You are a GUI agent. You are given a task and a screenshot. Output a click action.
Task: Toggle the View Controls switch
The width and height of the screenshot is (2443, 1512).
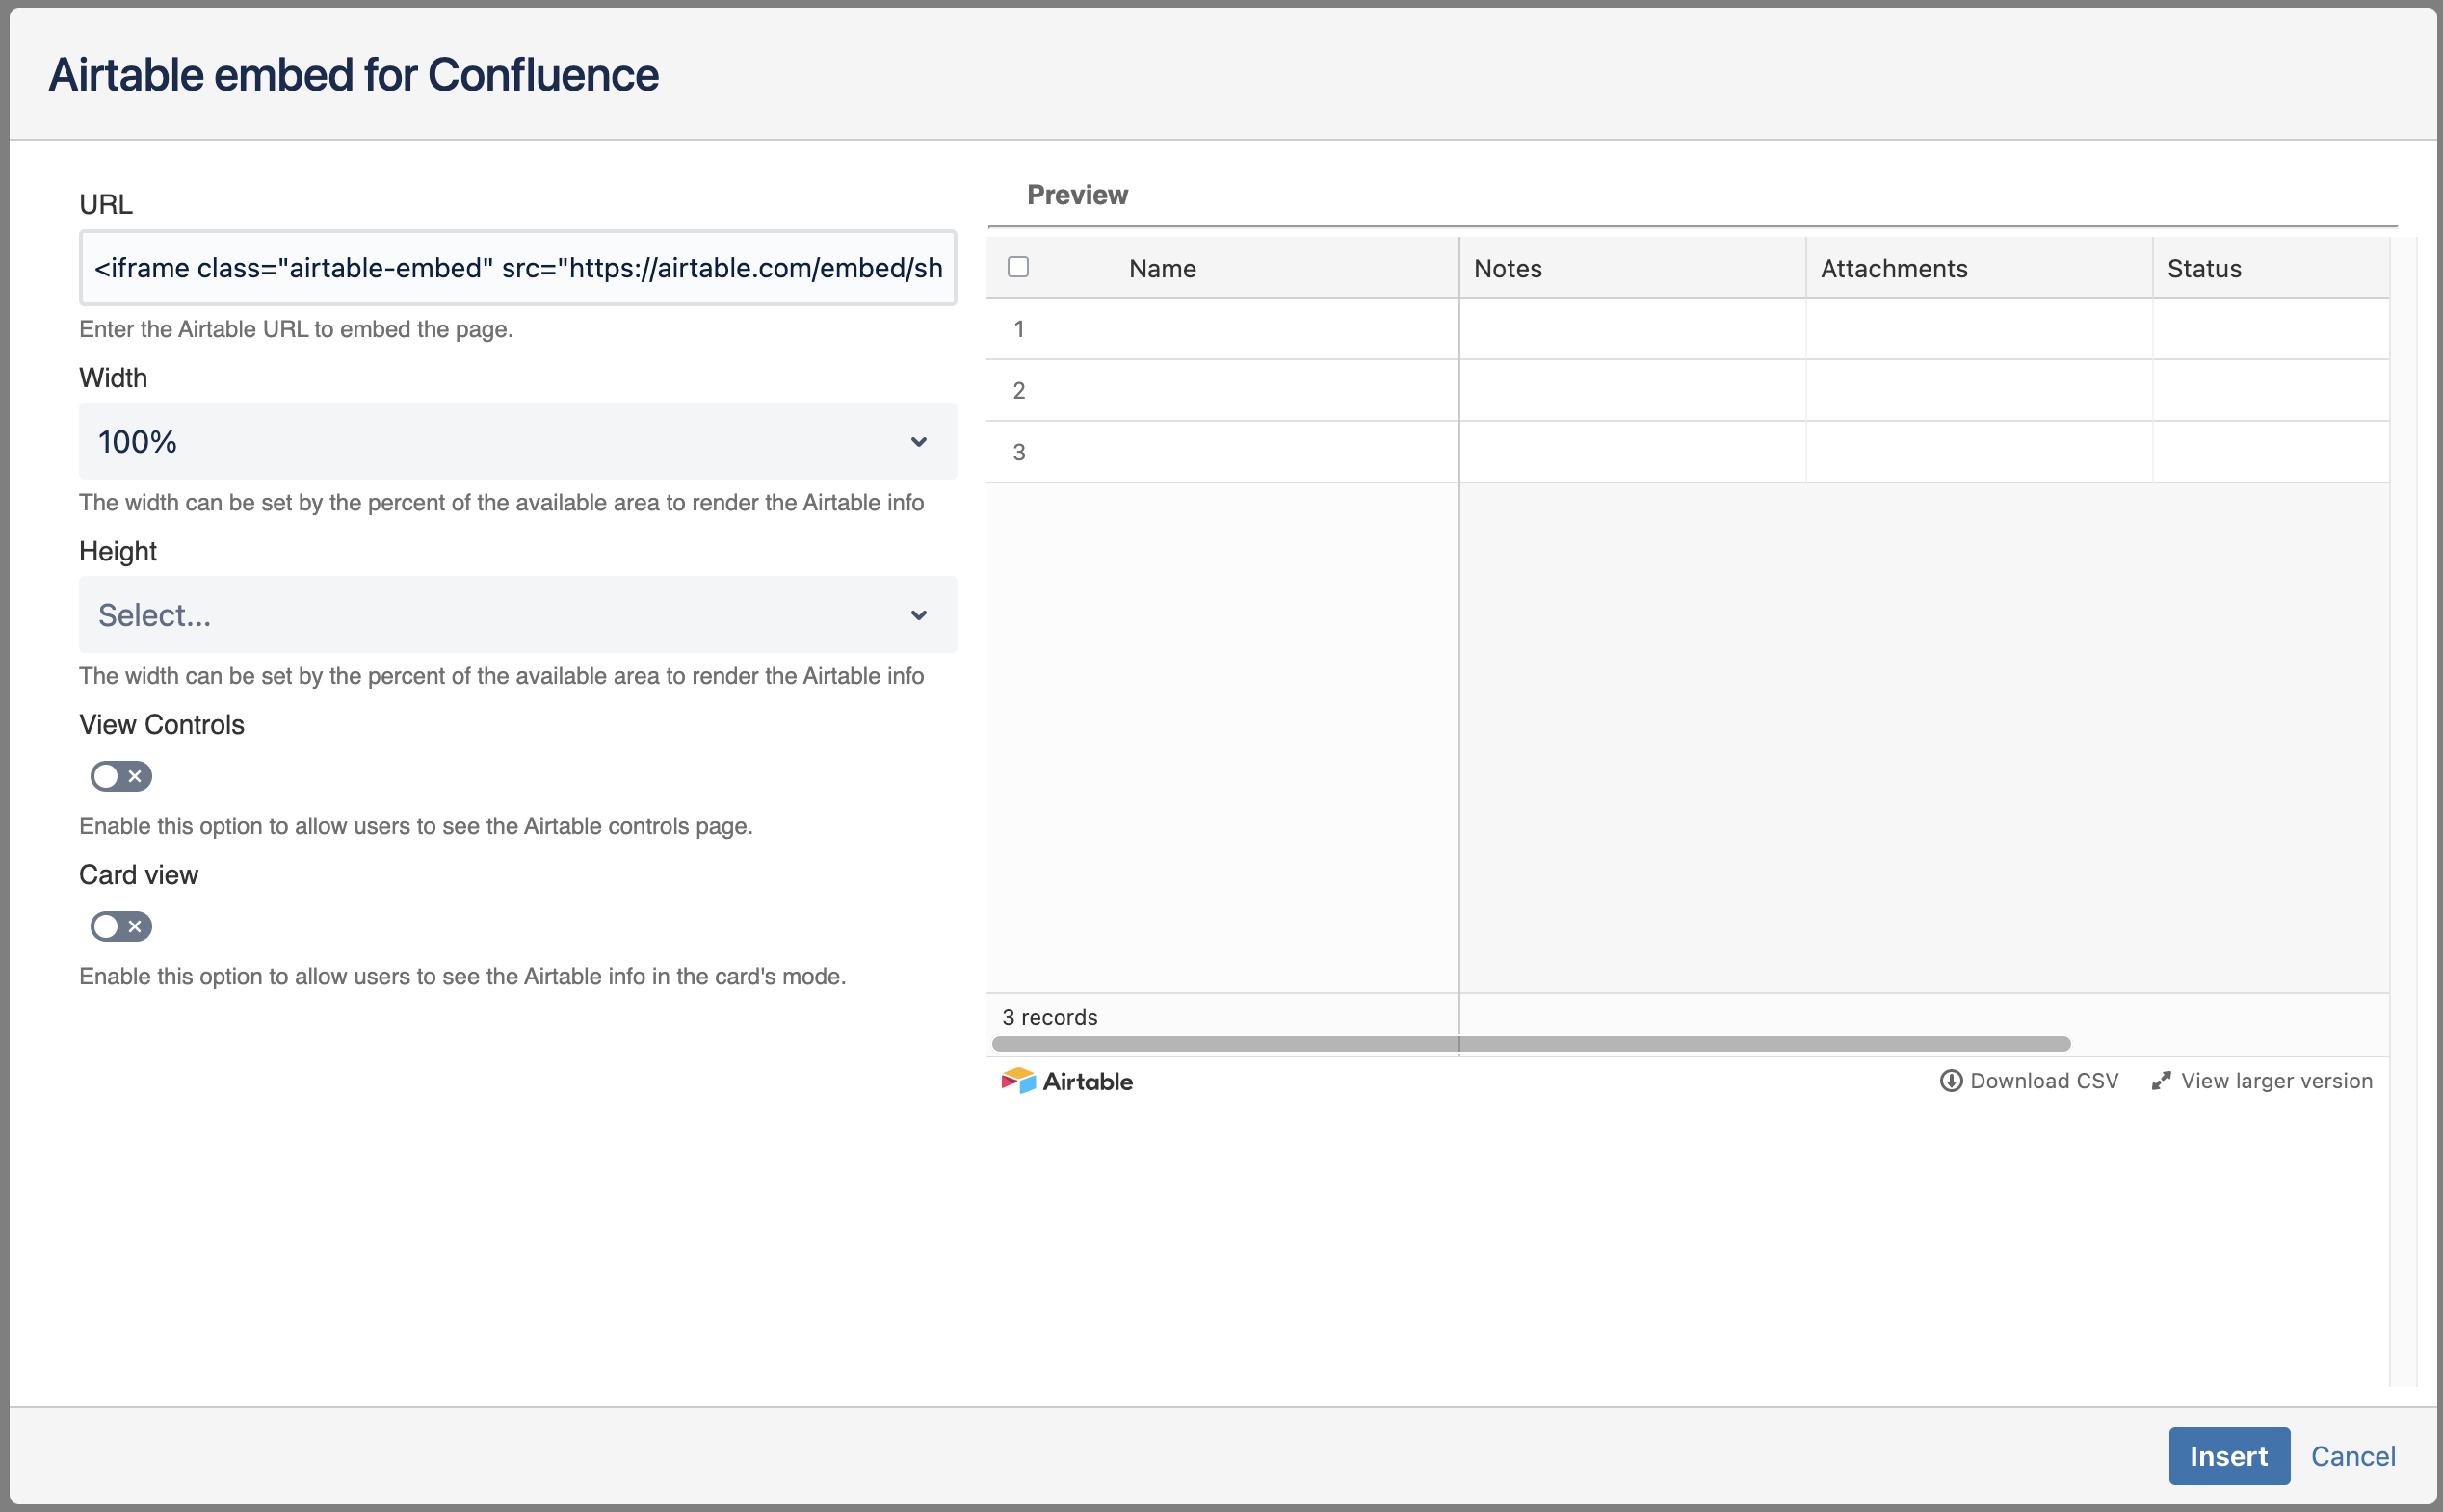pyautogui.click(x=121, y=776)
